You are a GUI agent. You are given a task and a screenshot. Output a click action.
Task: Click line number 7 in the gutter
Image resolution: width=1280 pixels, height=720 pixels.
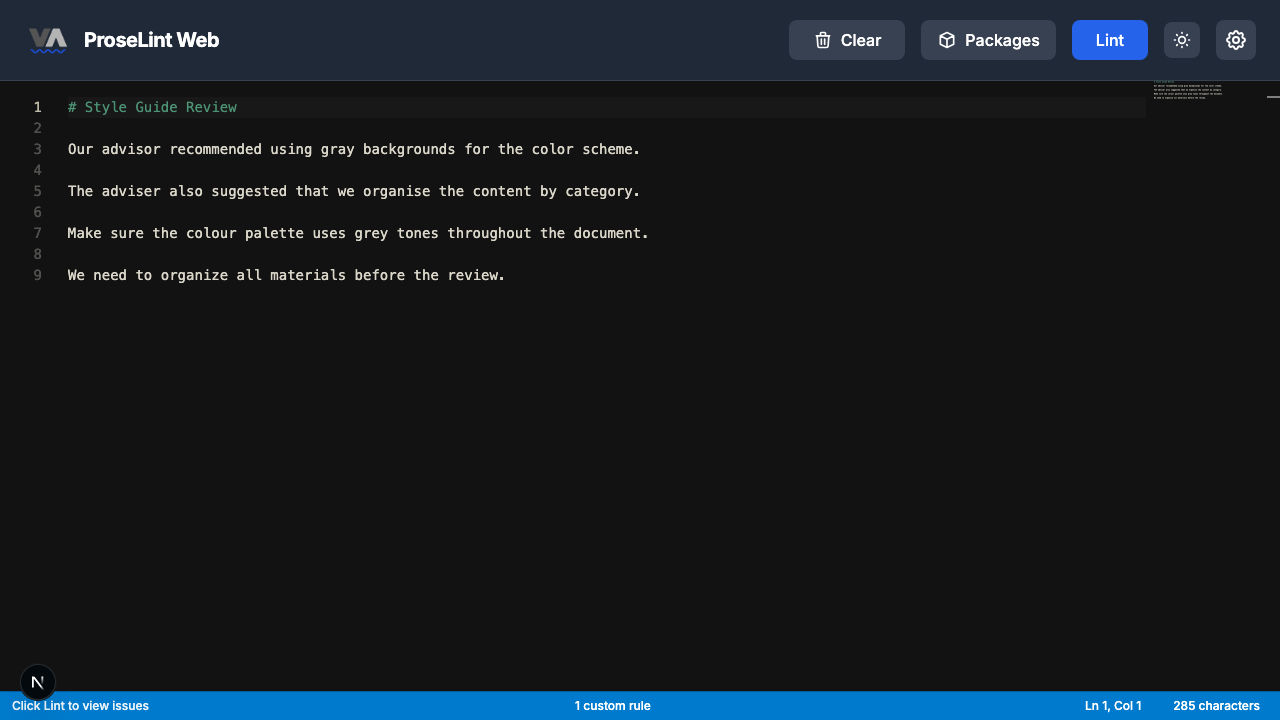coord(37,233)
